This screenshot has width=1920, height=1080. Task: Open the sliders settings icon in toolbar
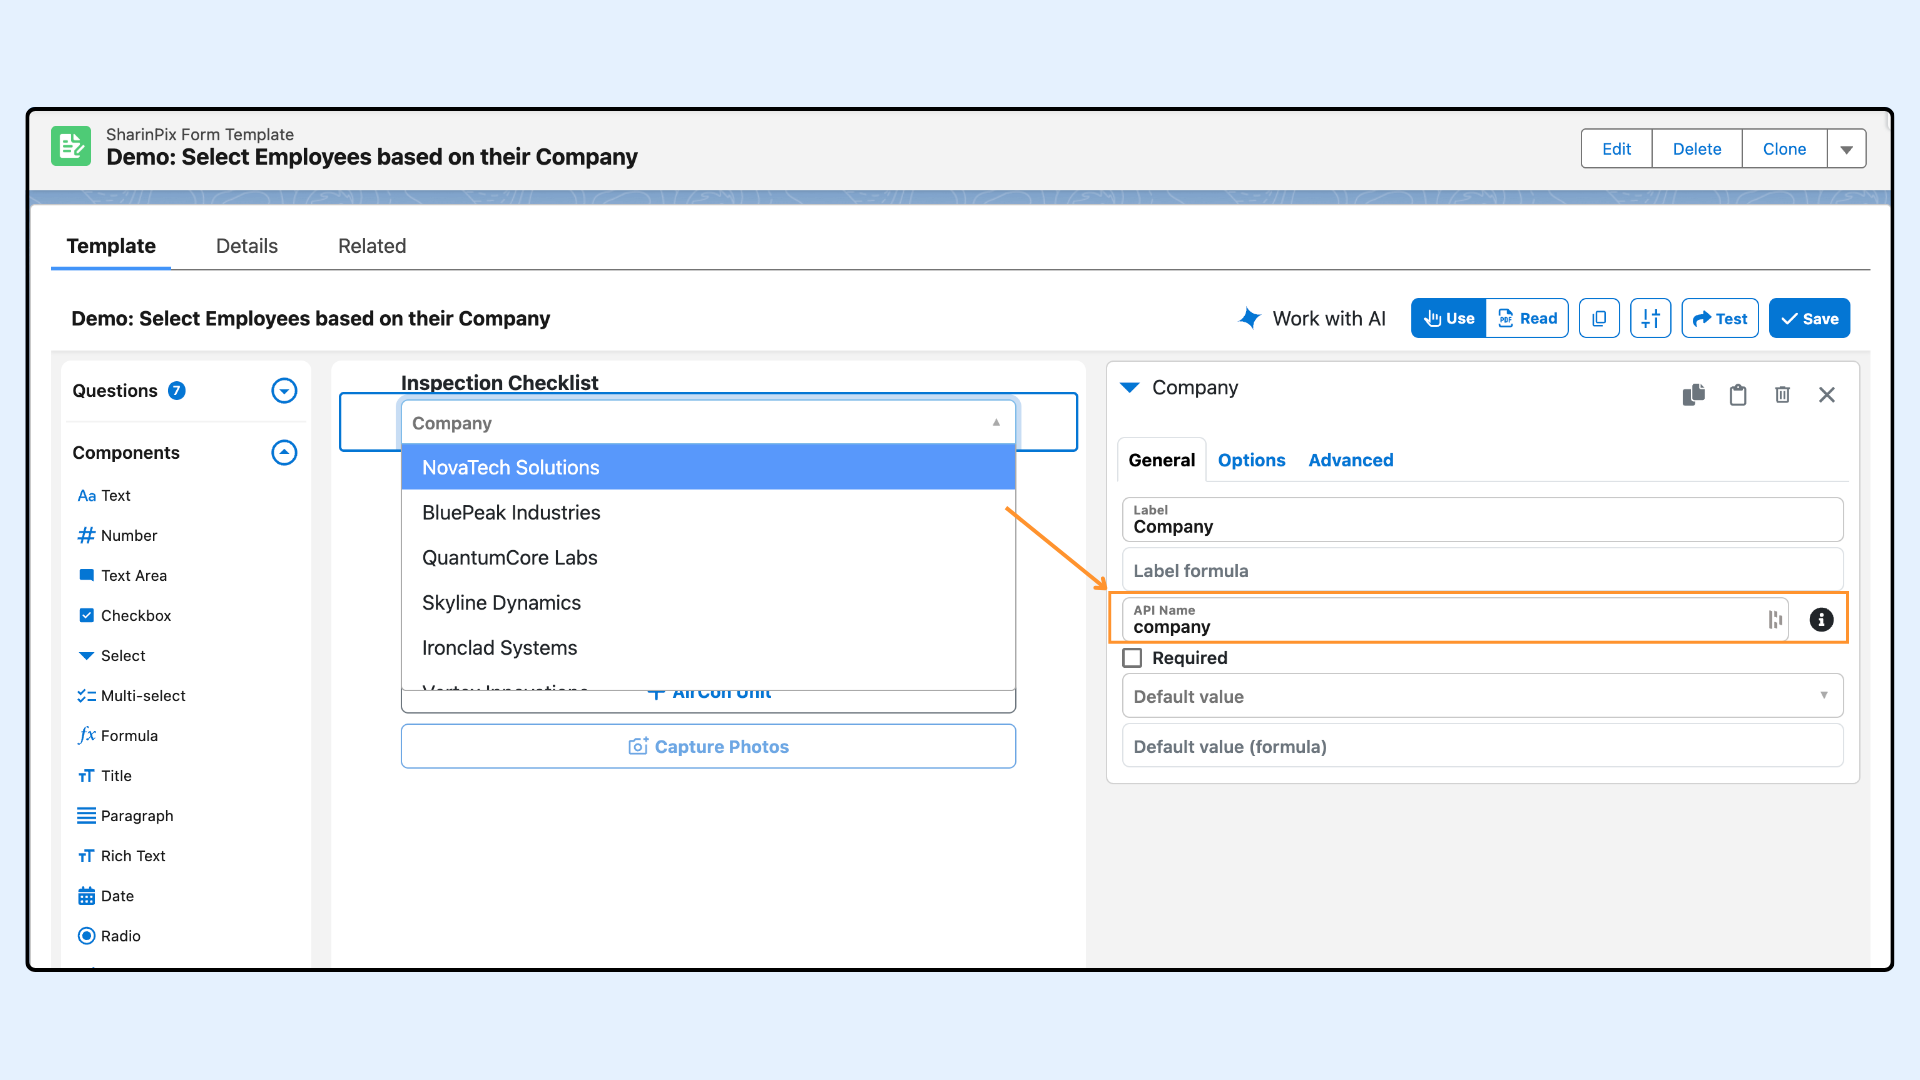pyautogui.click(x=1650, y=319)
